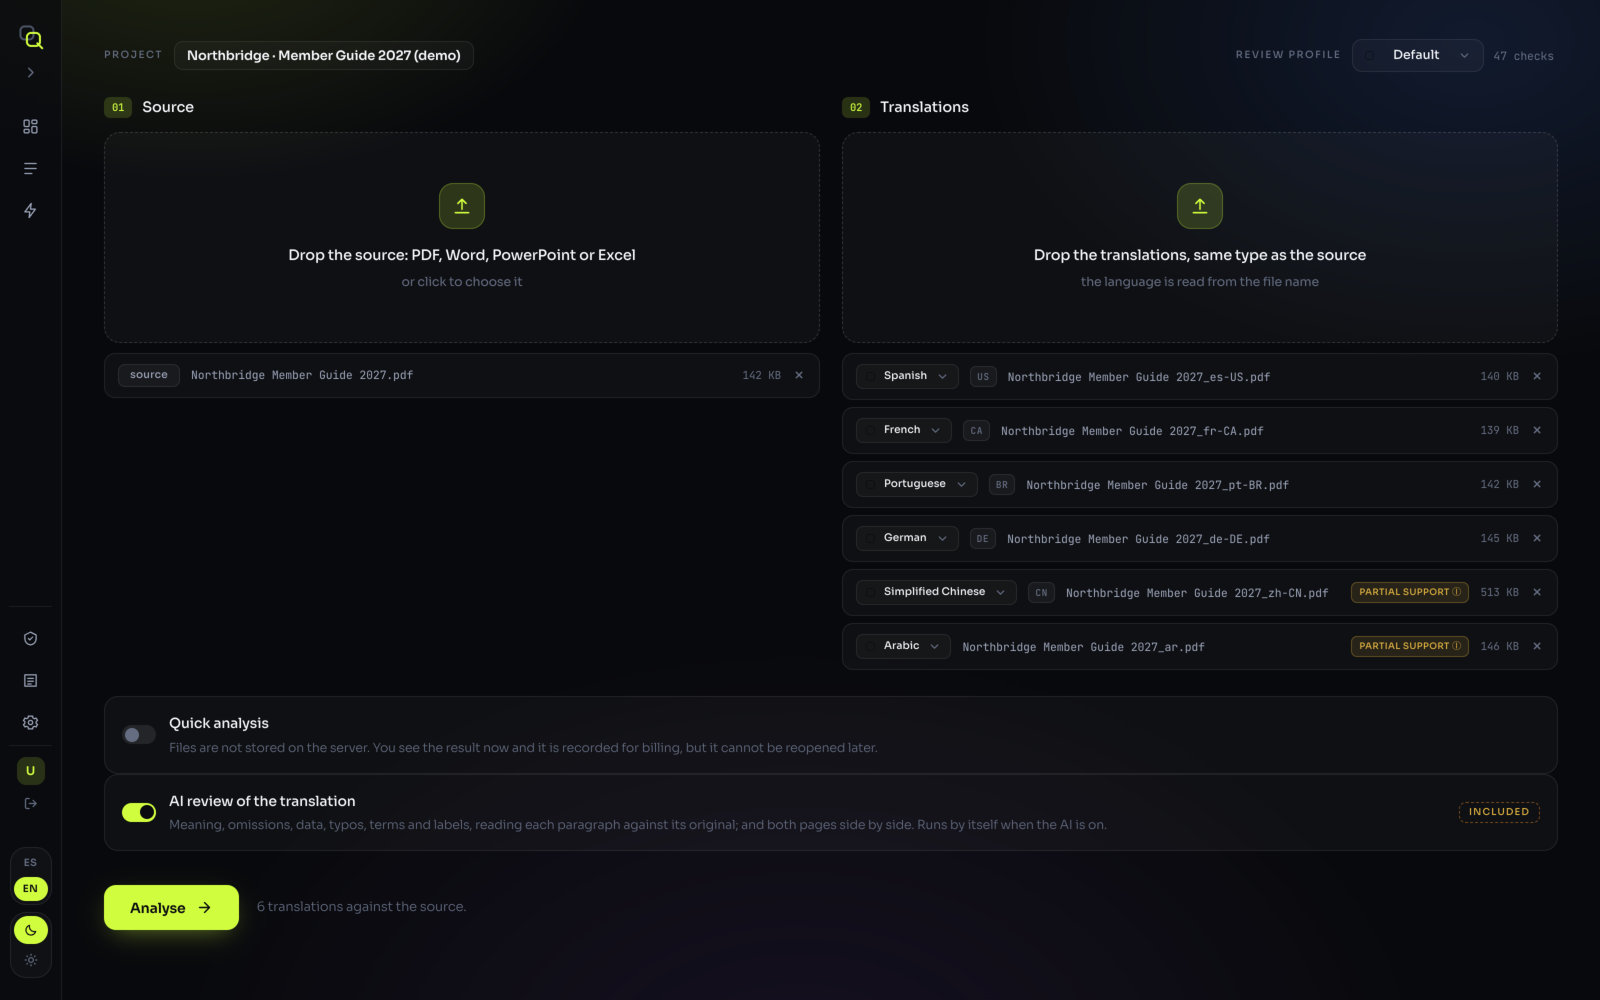This screenshot has height=1000, width=1600.
Task: Click the translations upload arrow icon
Action: click(1200, 206)
